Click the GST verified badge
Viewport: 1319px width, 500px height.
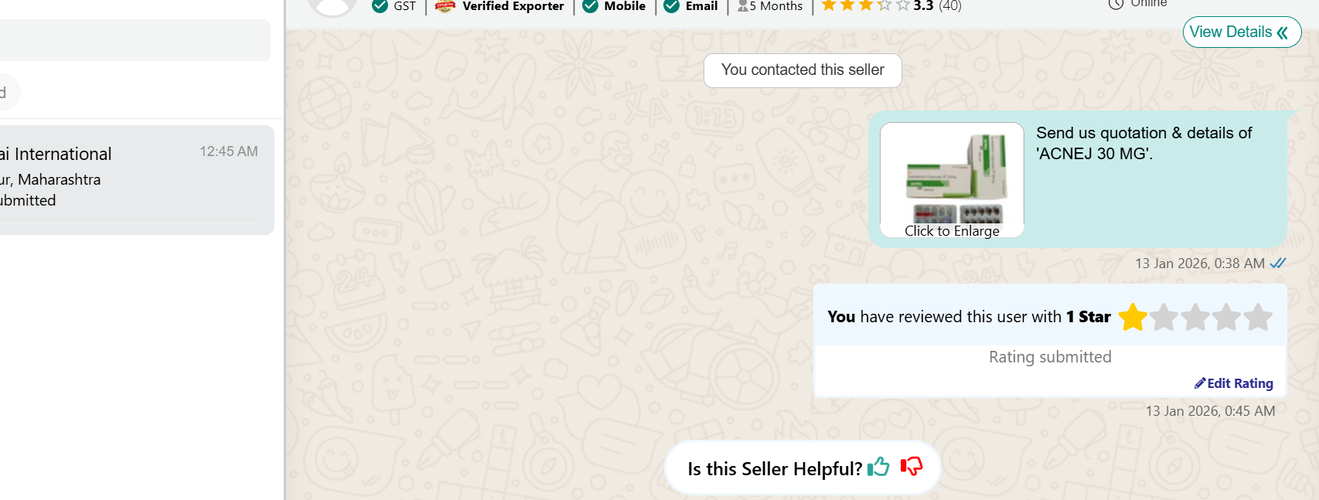pyautogui.click(x=394, y=6)
